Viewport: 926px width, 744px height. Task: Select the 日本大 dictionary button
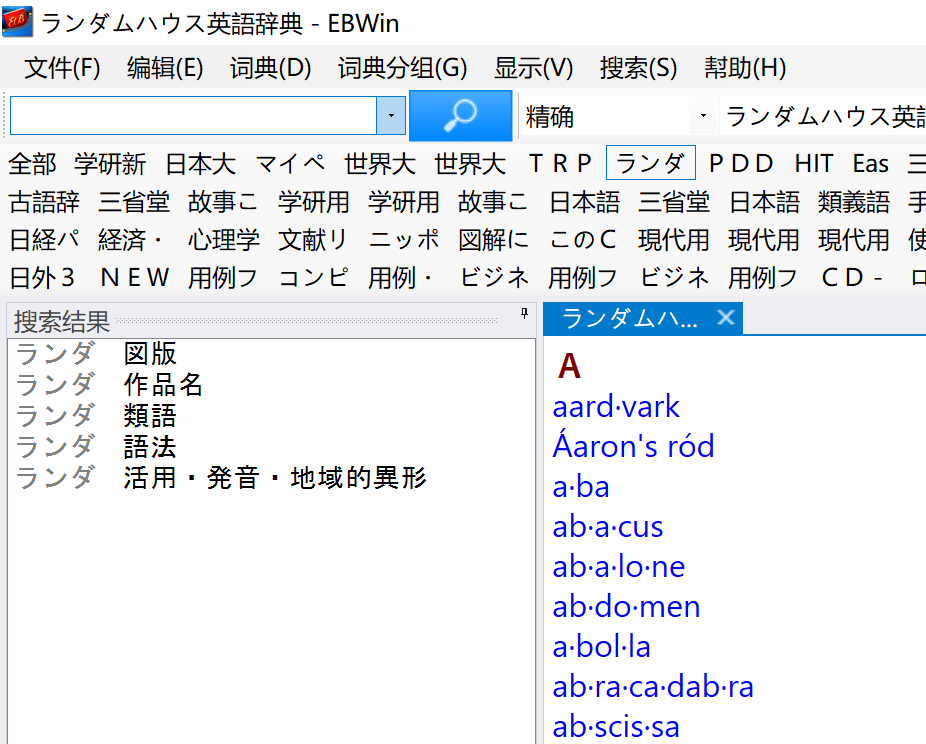(x=200, y=164)
